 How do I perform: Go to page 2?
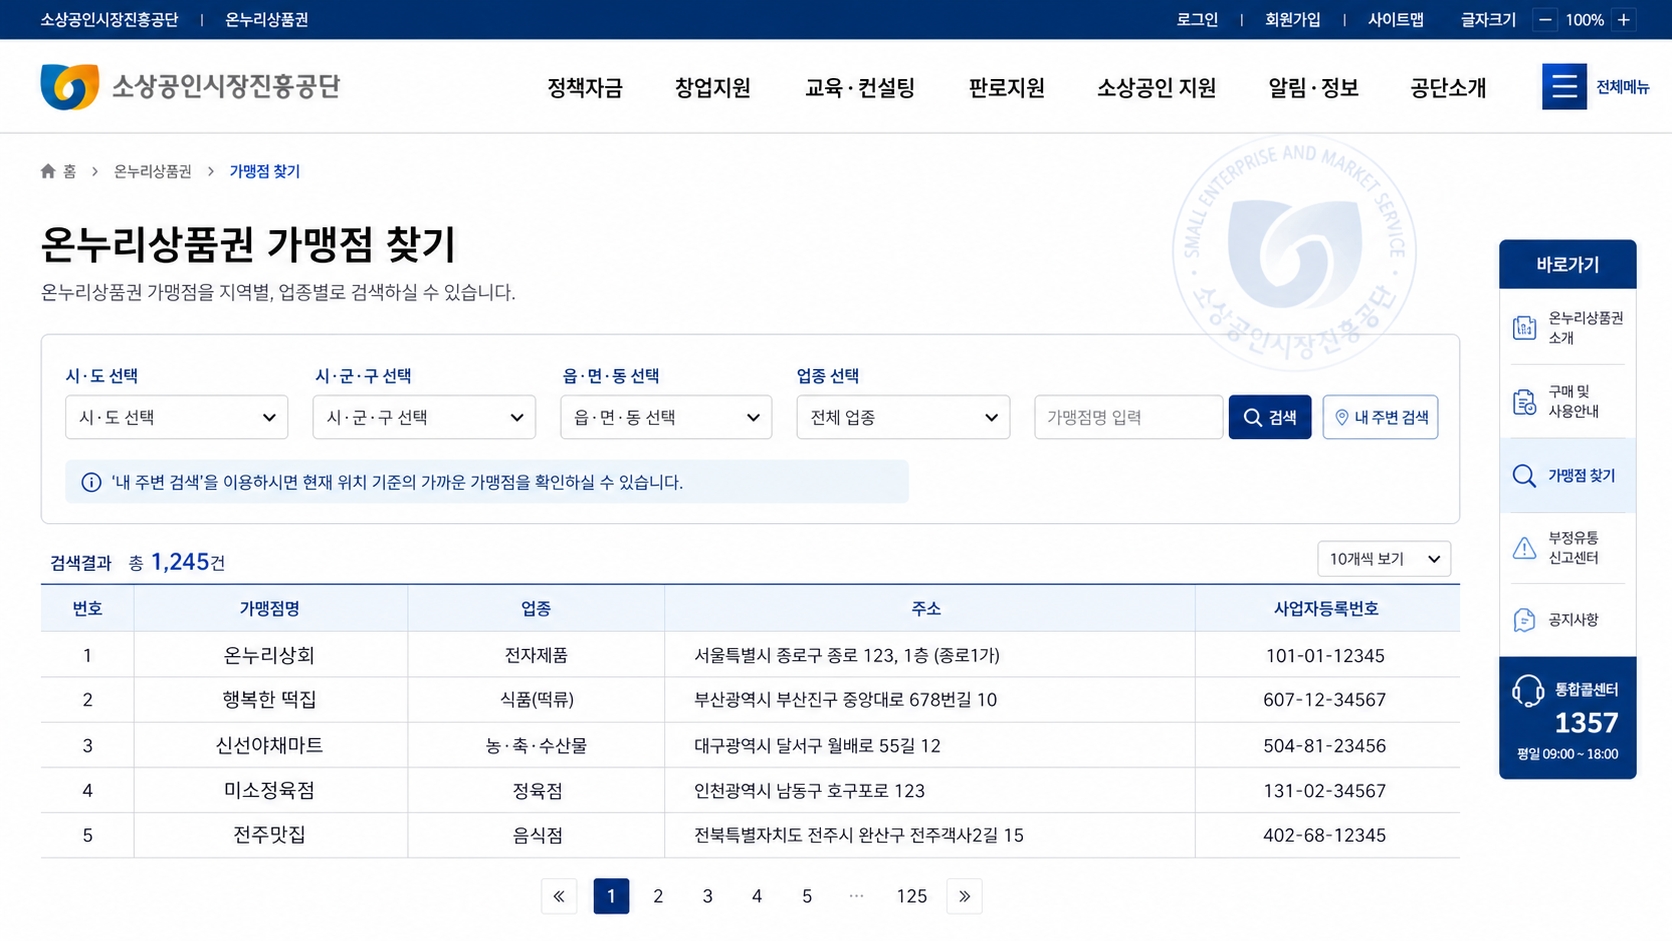point(658,896)
